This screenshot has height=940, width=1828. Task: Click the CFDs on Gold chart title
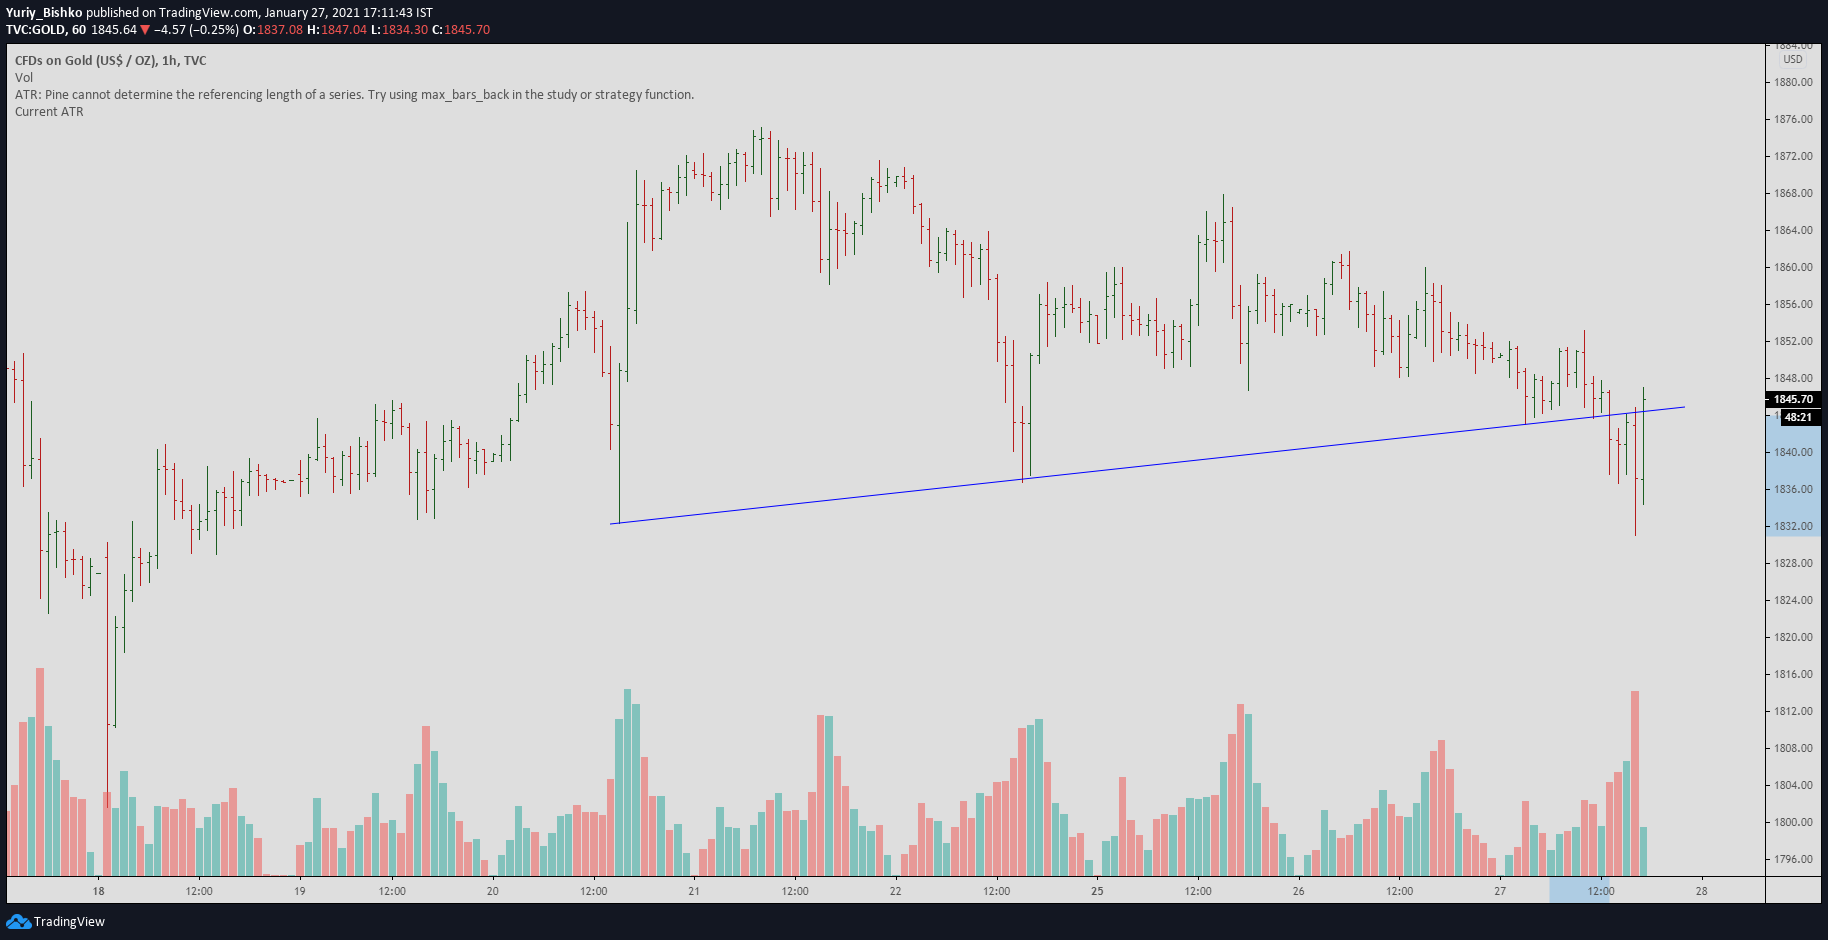click(x=111, y=60)
